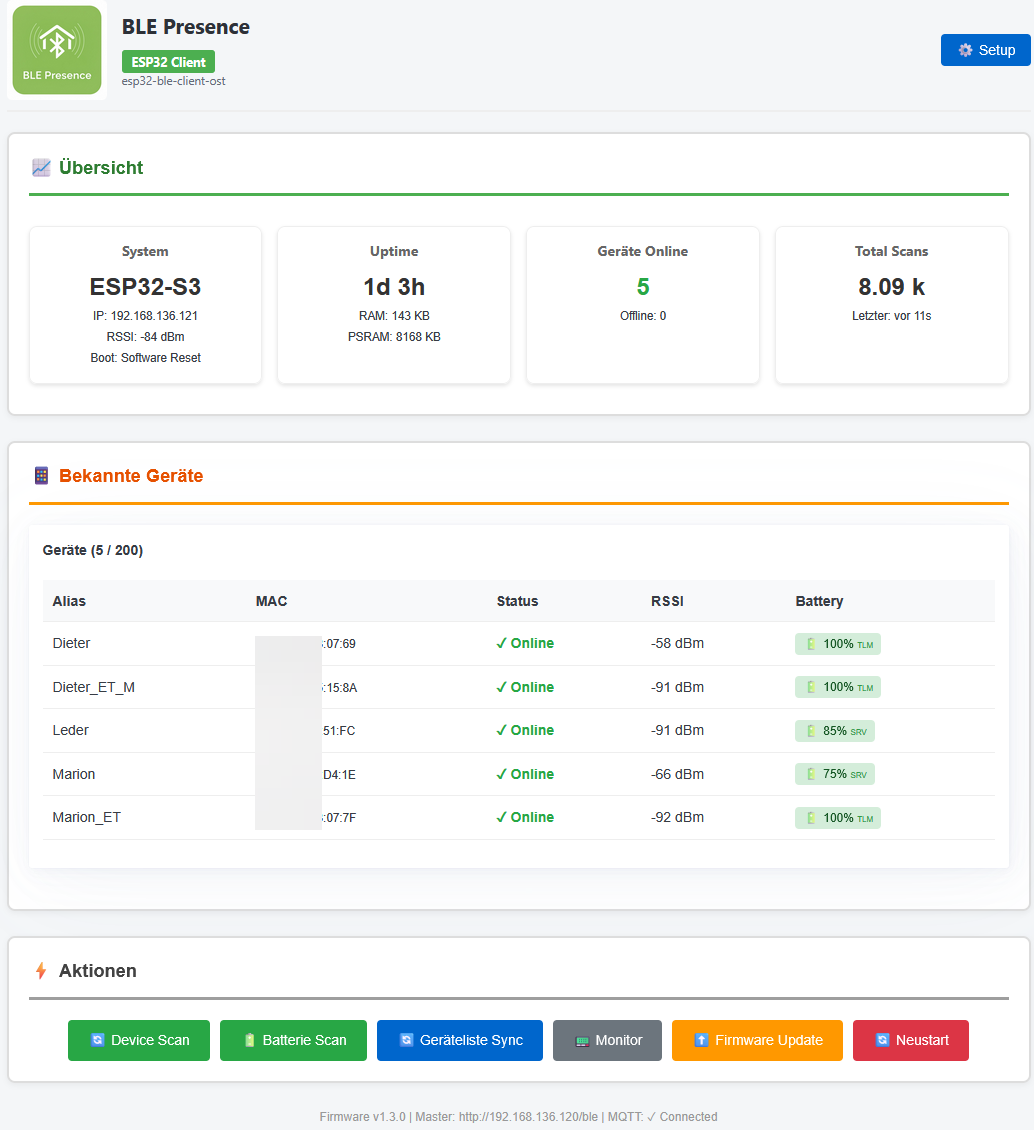Click the ESP32 Client badge

point(169,62)
